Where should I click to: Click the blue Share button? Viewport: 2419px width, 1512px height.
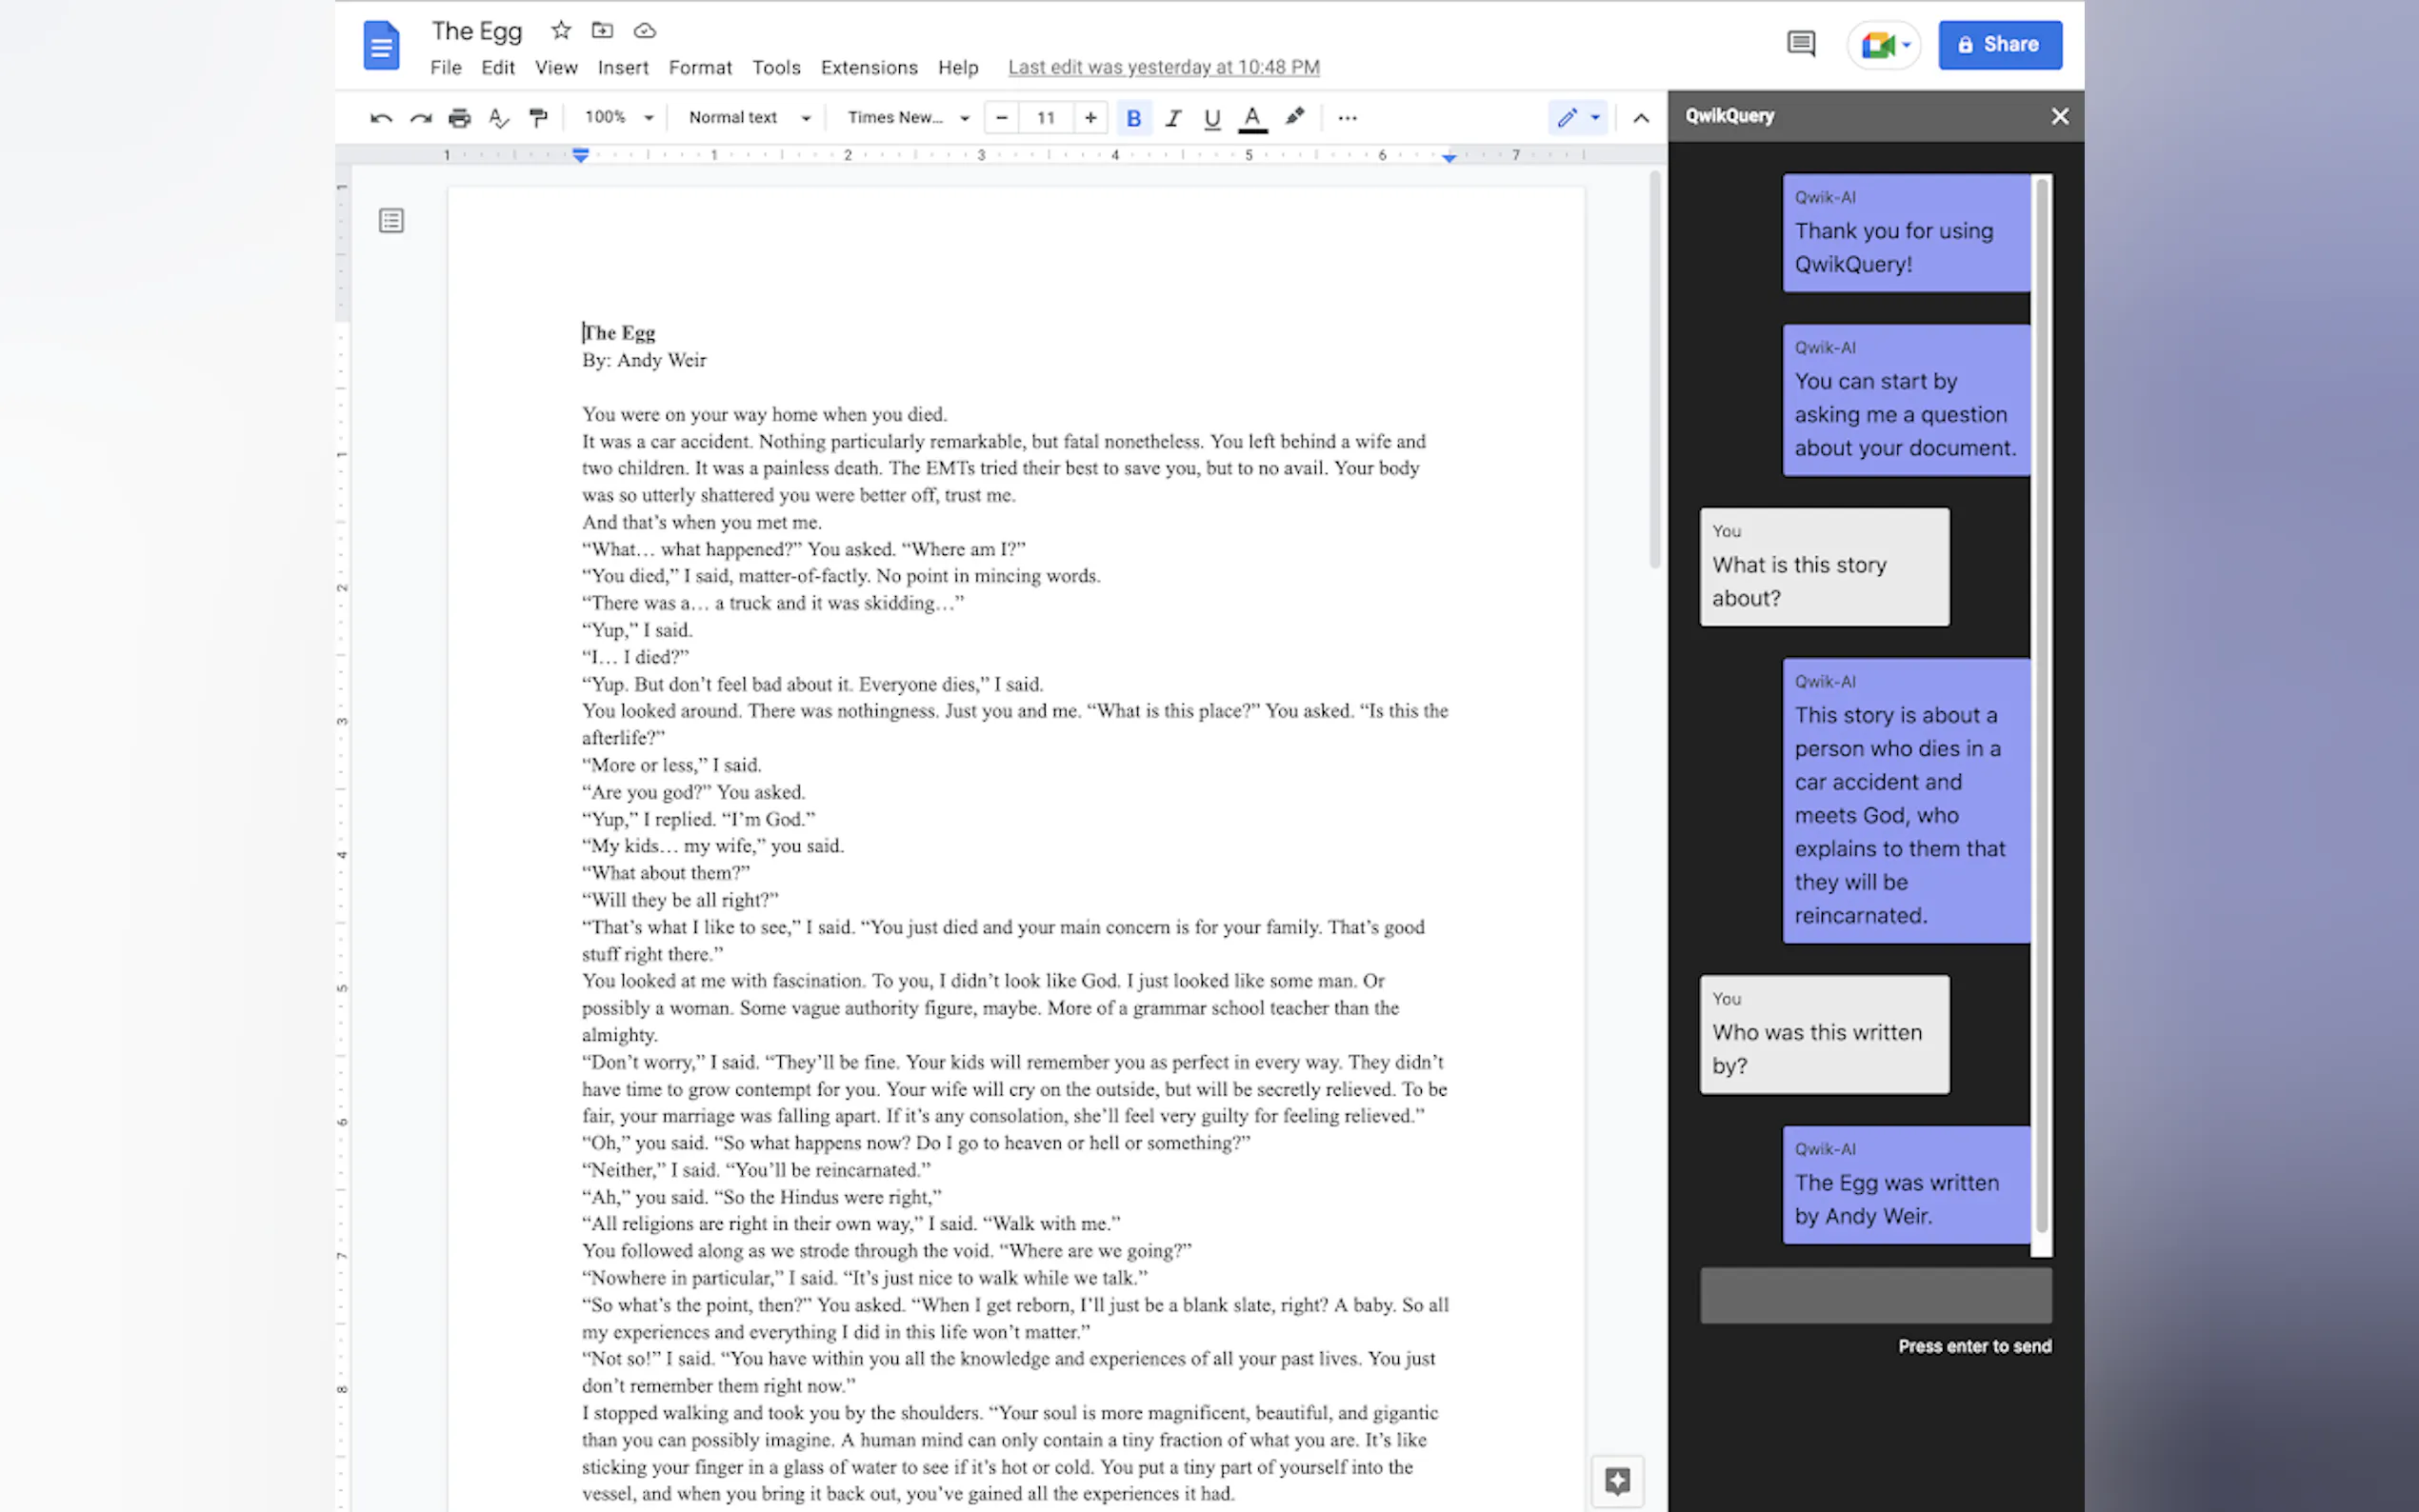pos(1999,44)
